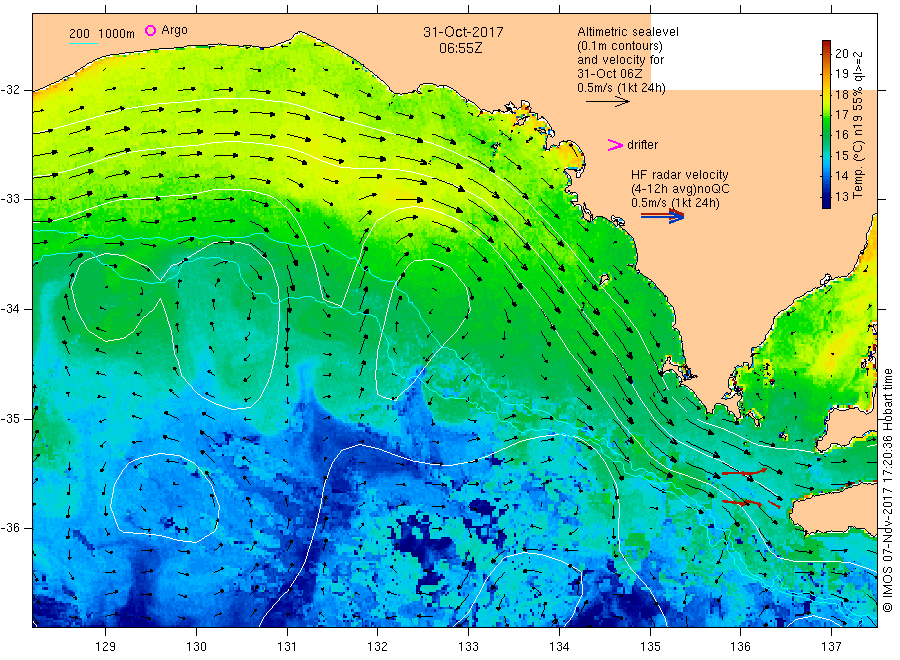900x660 pixels.
Task: Click the temperature color bar scale
Action: 826,124
